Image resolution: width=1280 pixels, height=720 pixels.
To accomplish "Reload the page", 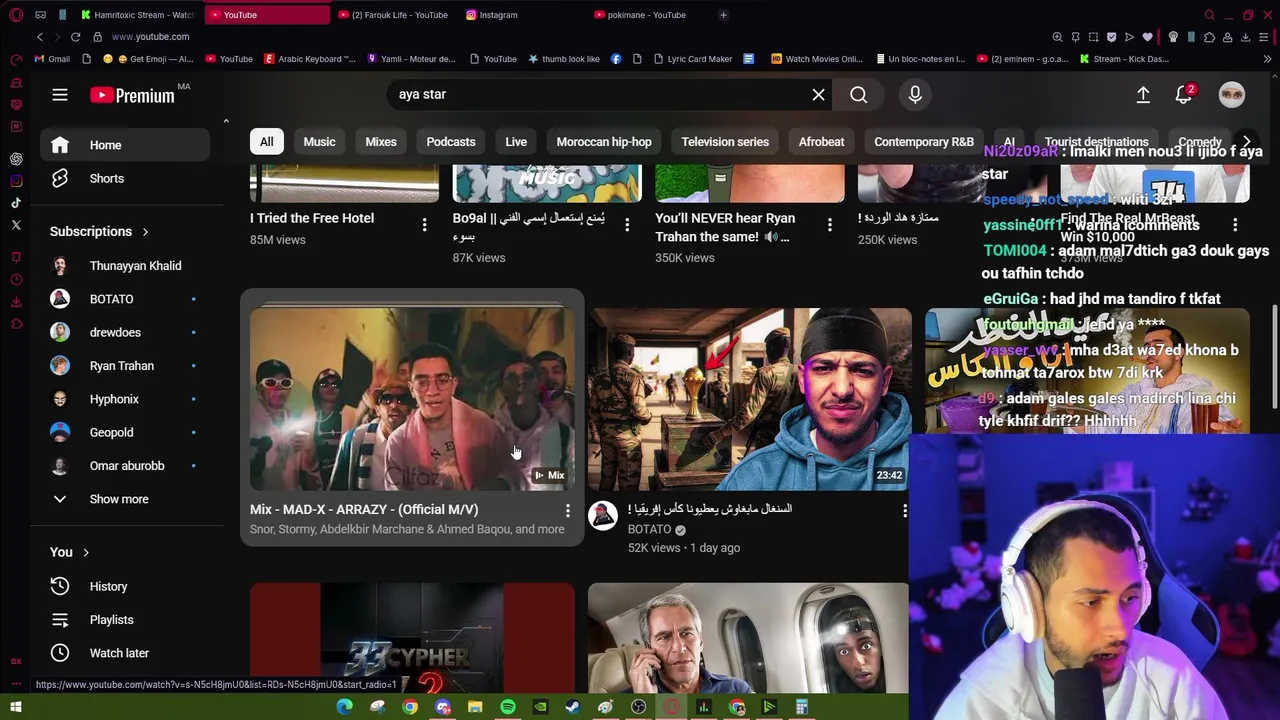I will tap(75, 37).
